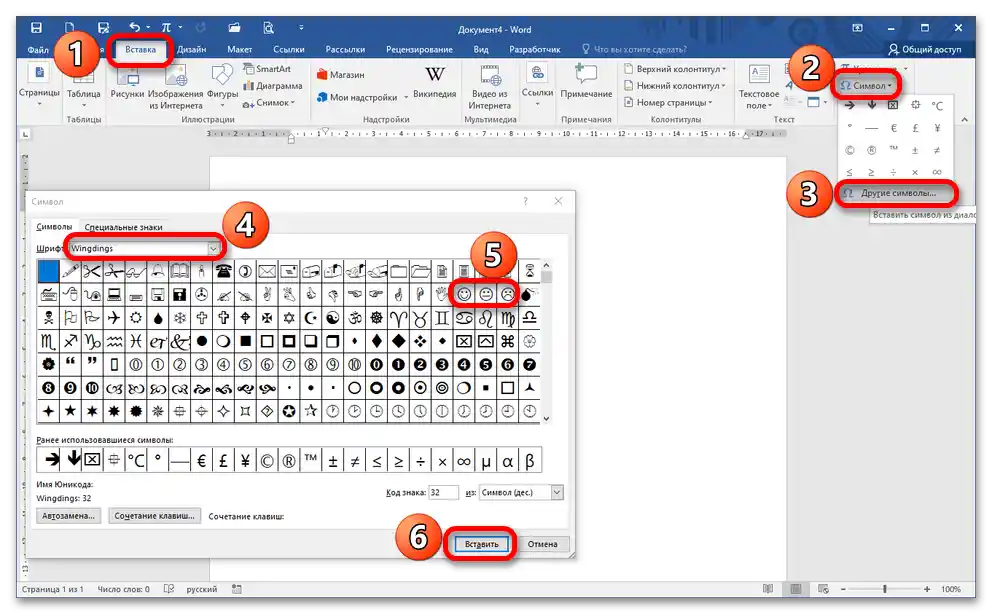The height and width of the screenshot is (614, 992).
Task: Select the skull and crossbones symbol
Action: pyautogui.click(x=48, y=318)
